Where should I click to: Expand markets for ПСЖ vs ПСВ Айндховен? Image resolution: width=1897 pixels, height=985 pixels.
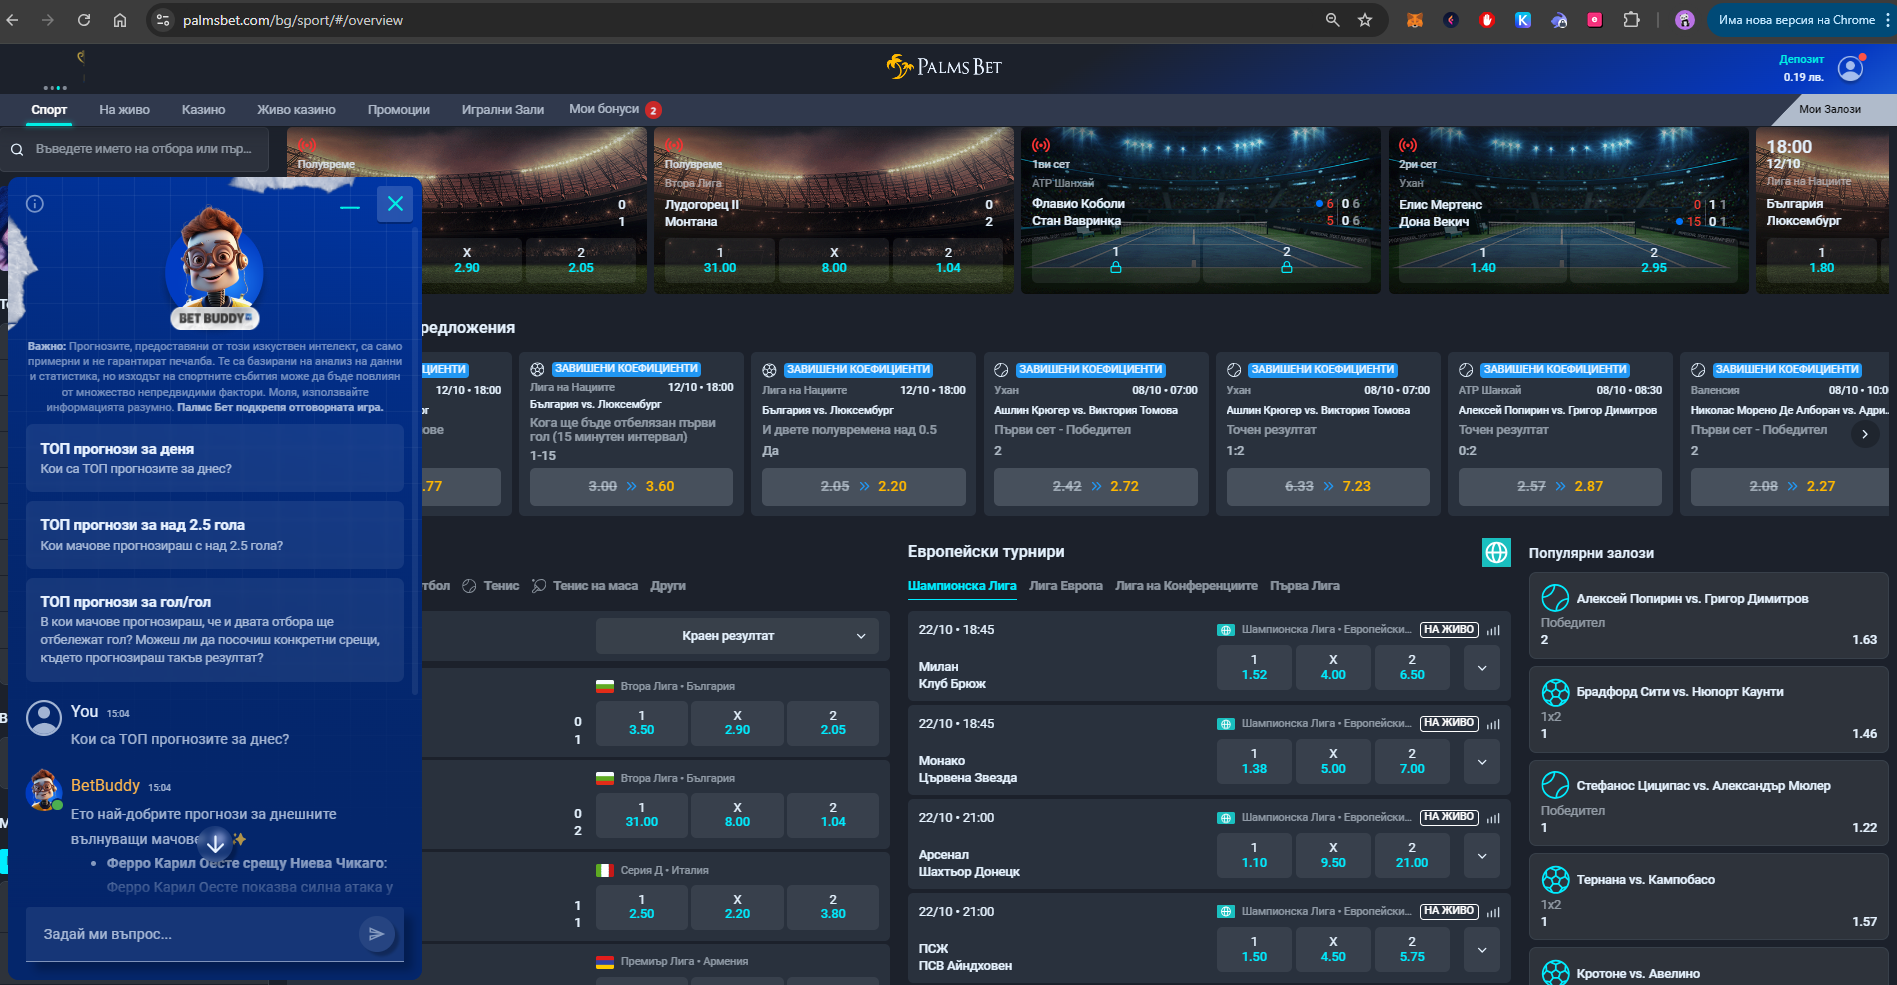click(x=1482, y=950)
